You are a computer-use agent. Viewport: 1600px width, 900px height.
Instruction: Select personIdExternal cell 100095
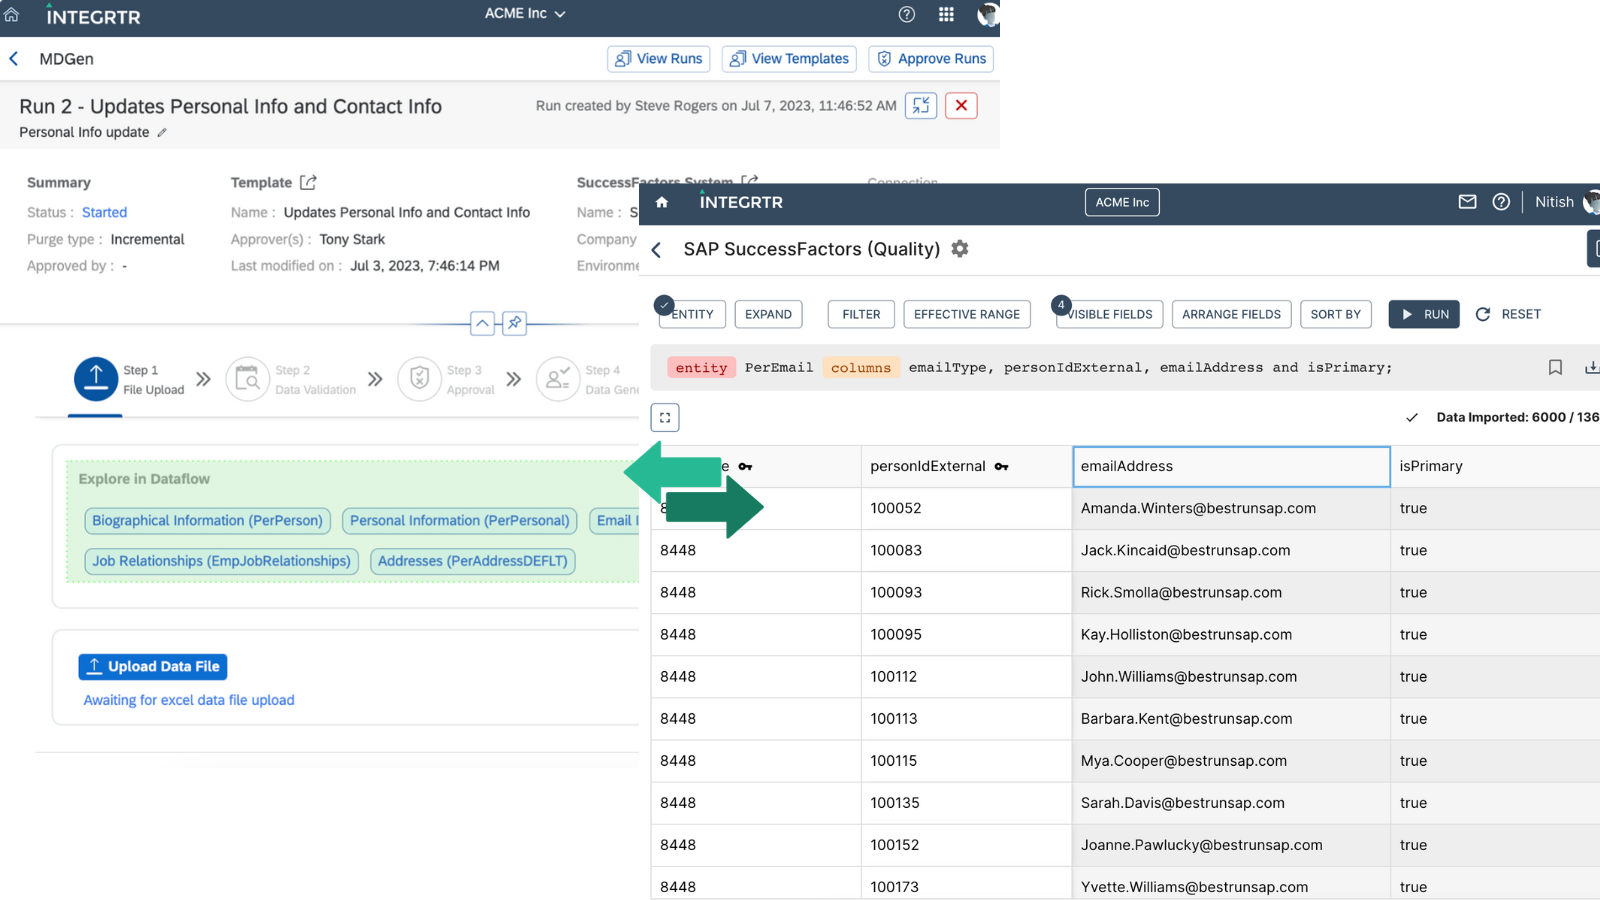point(966,635)
